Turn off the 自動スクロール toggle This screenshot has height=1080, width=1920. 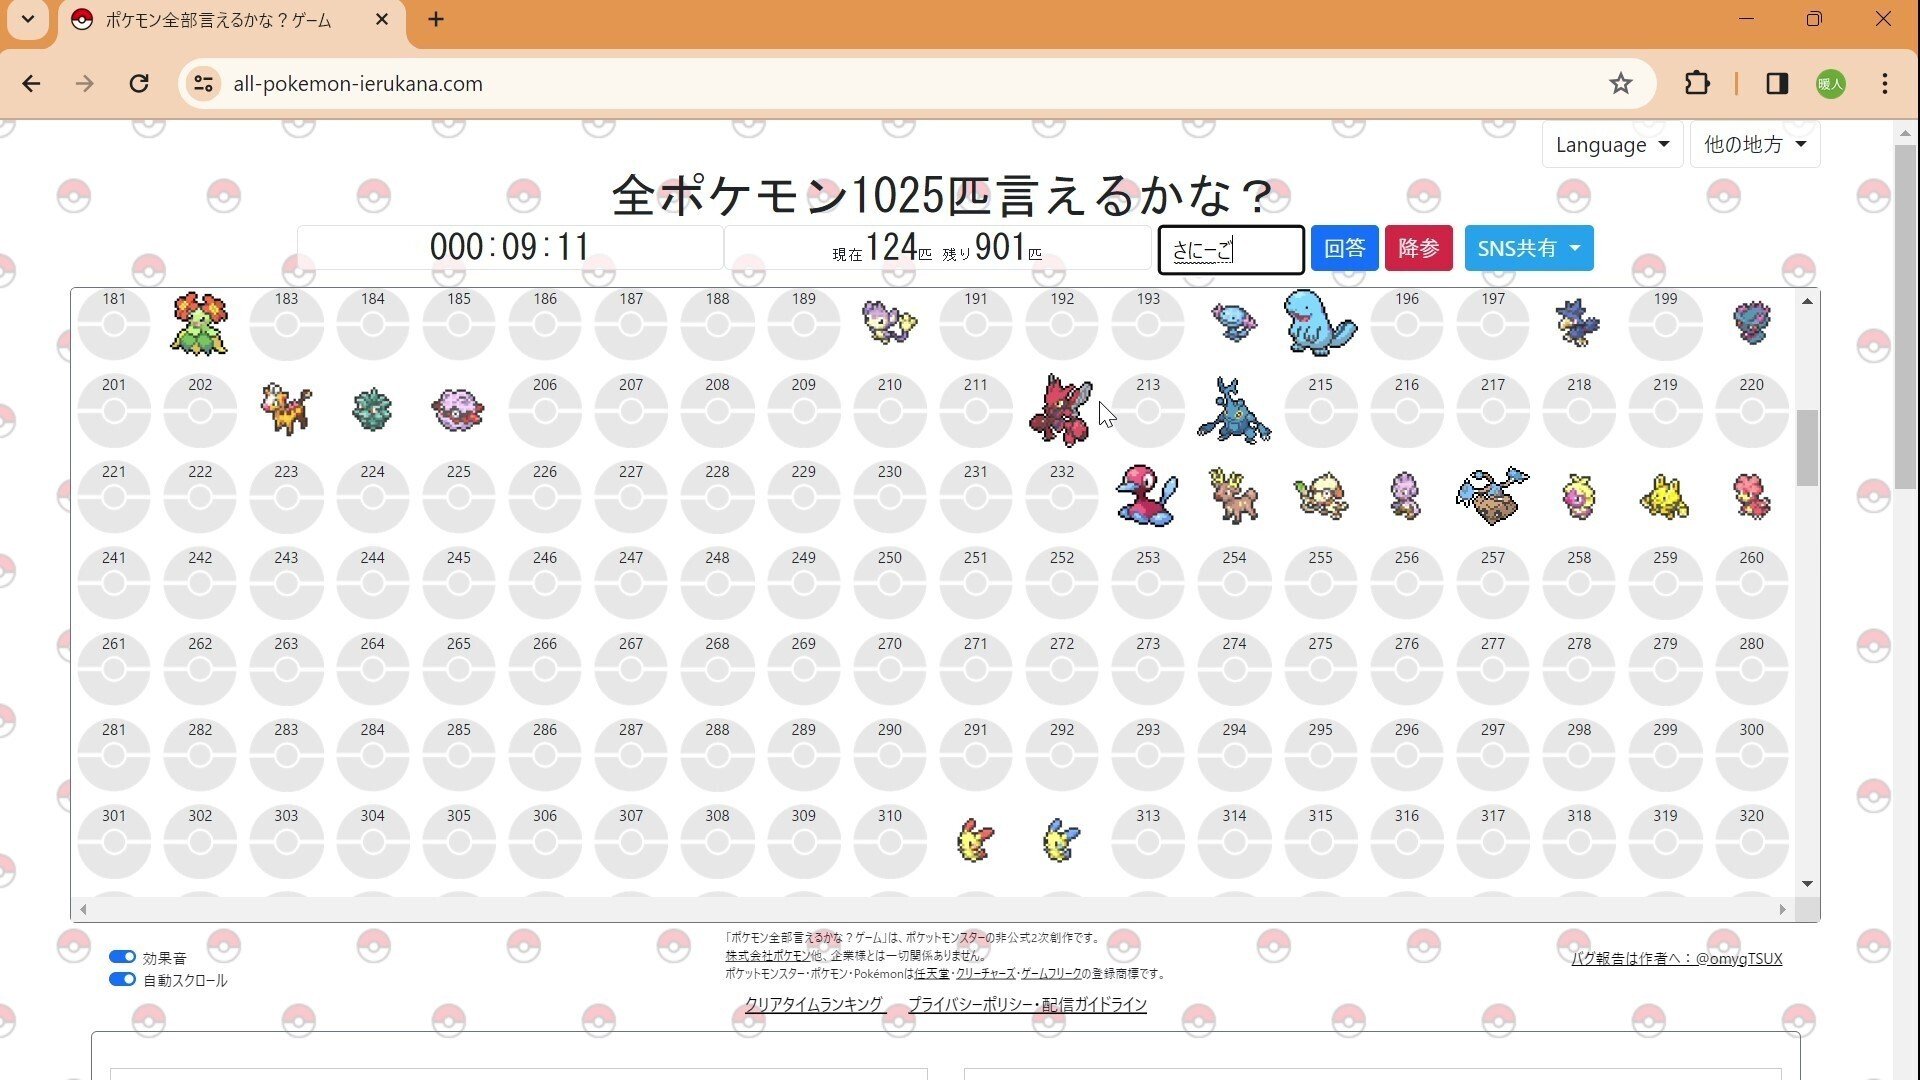coord(122,979)
